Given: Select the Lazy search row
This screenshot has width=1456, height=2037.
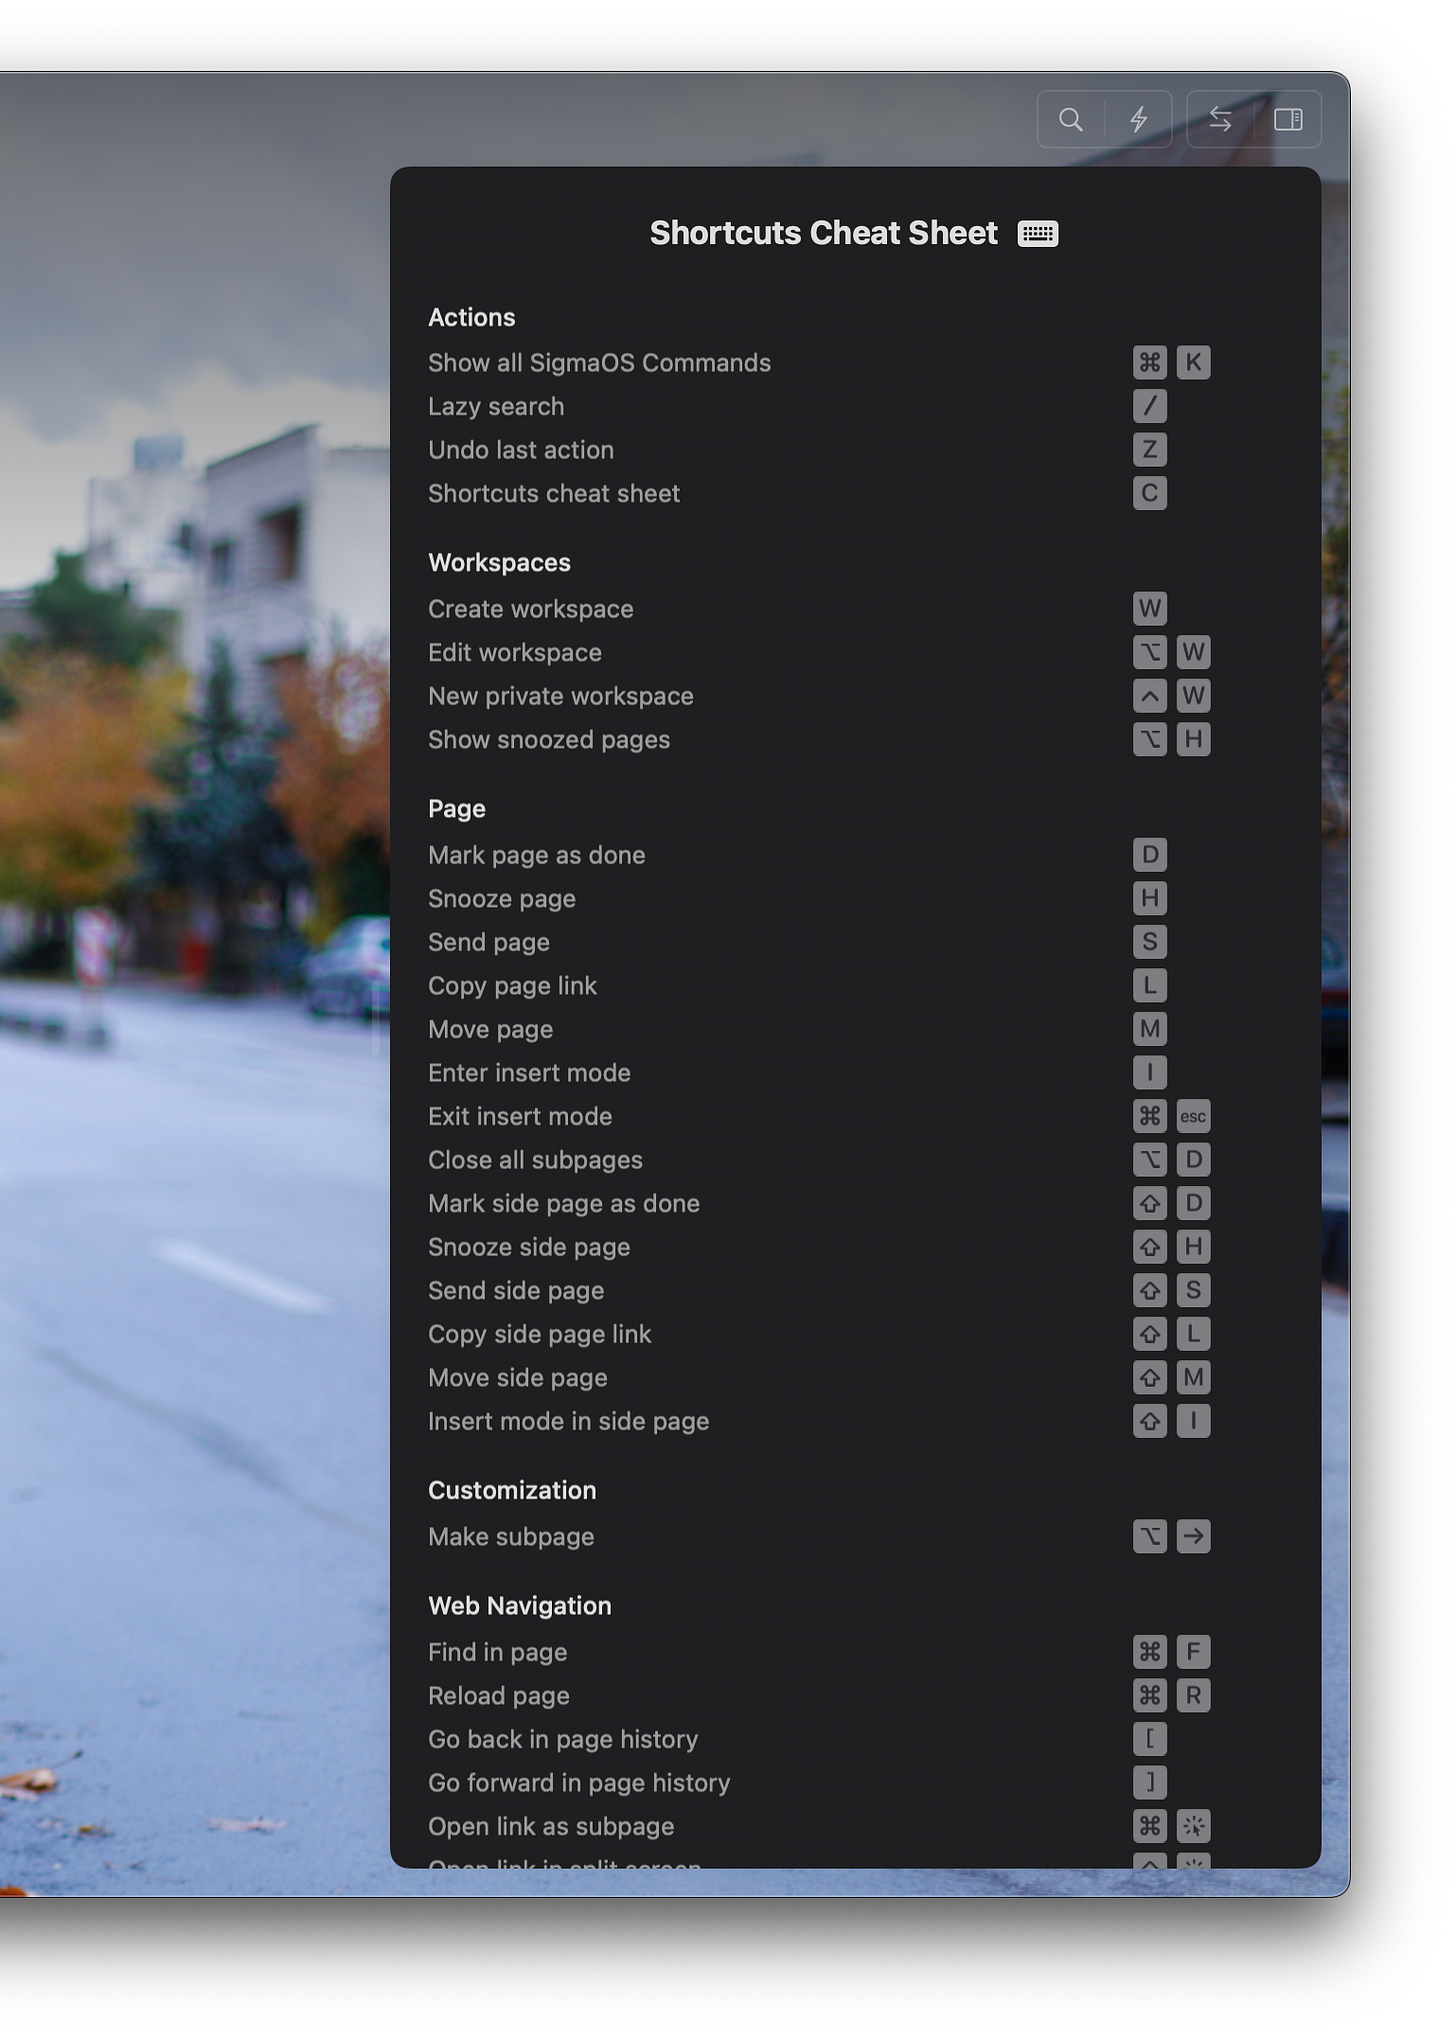Looking at the screenshot, I should 798,406.
